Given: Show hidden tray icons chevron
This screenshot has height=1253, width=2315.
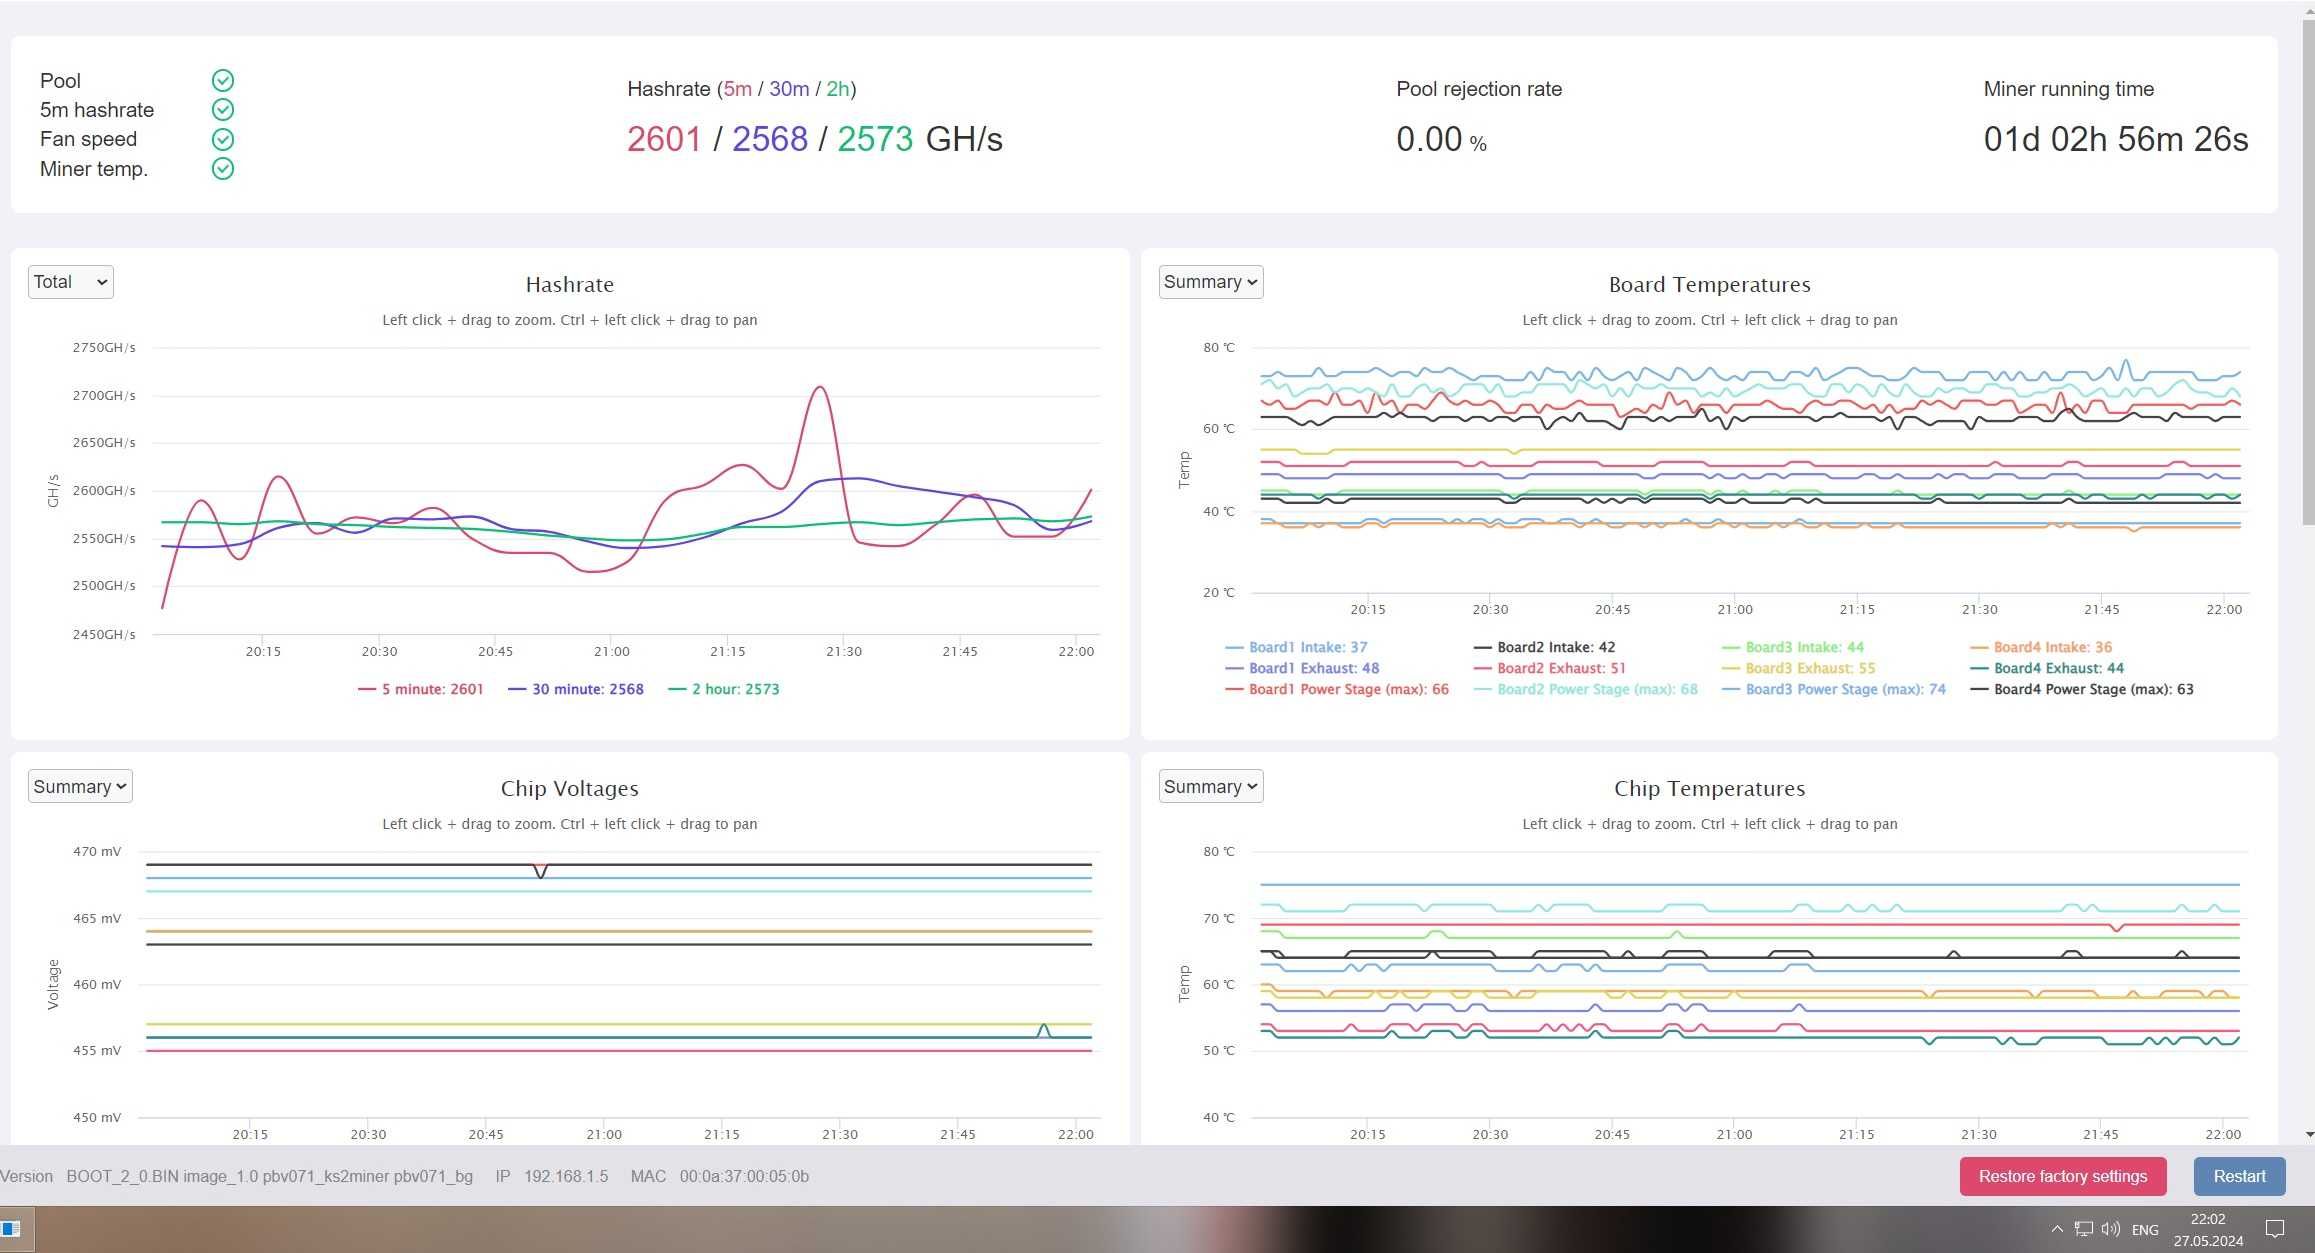Looking at the screenshot, I should coord(2057,1229).
